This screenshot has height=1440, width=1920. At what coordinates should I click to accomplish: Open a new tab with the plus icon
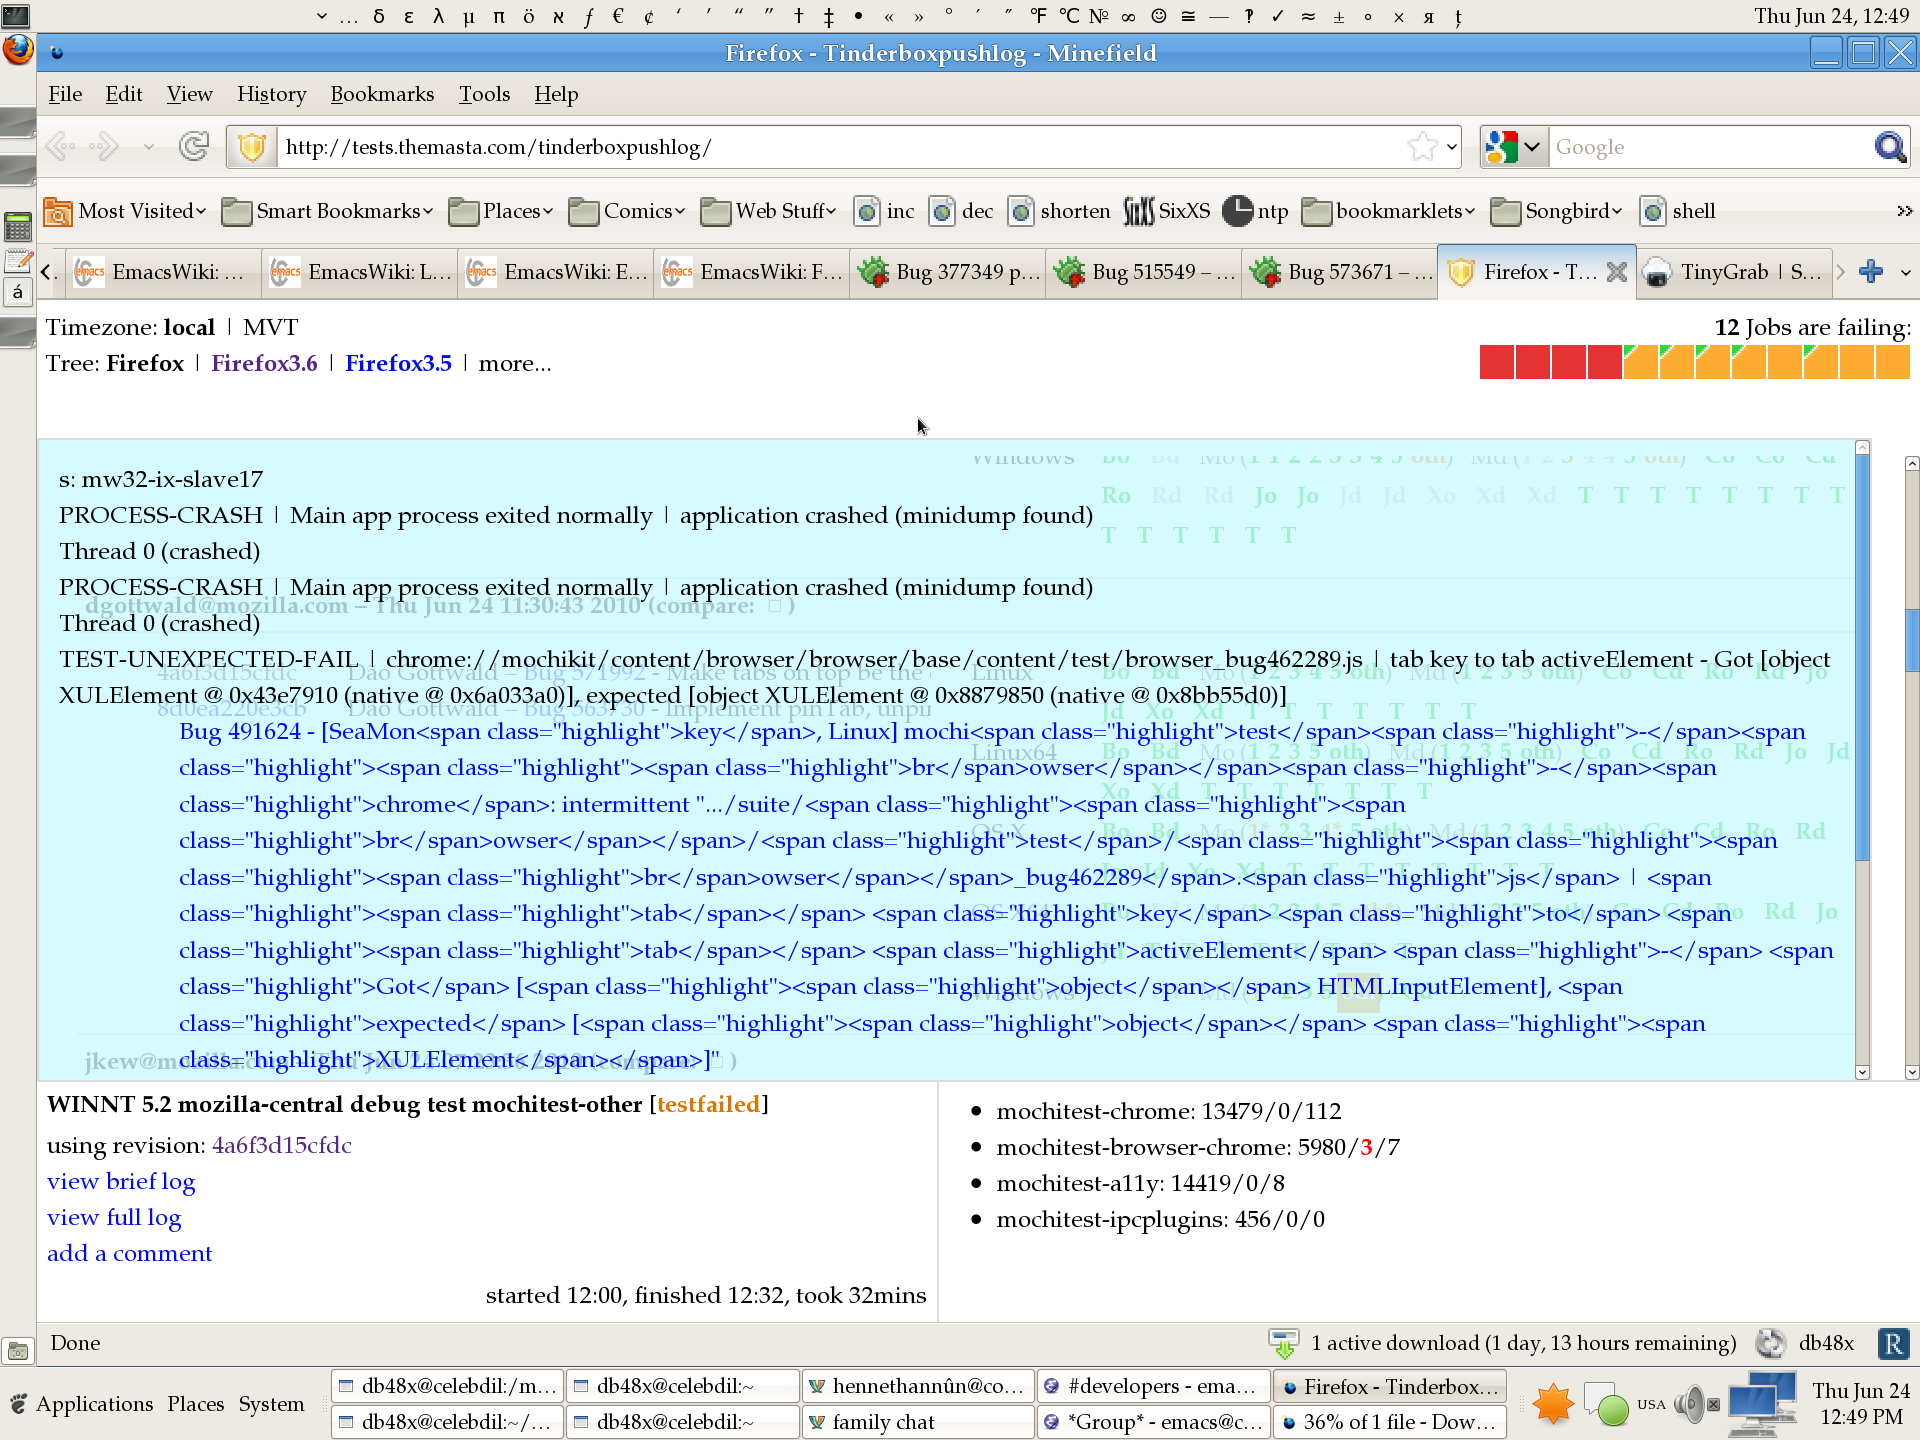pos(1870,271)
